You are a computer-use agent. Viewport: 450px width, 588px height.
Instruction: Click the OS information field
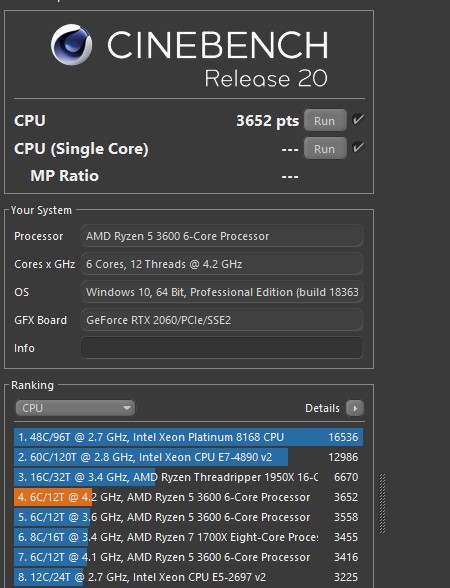[x=222, y=292]
